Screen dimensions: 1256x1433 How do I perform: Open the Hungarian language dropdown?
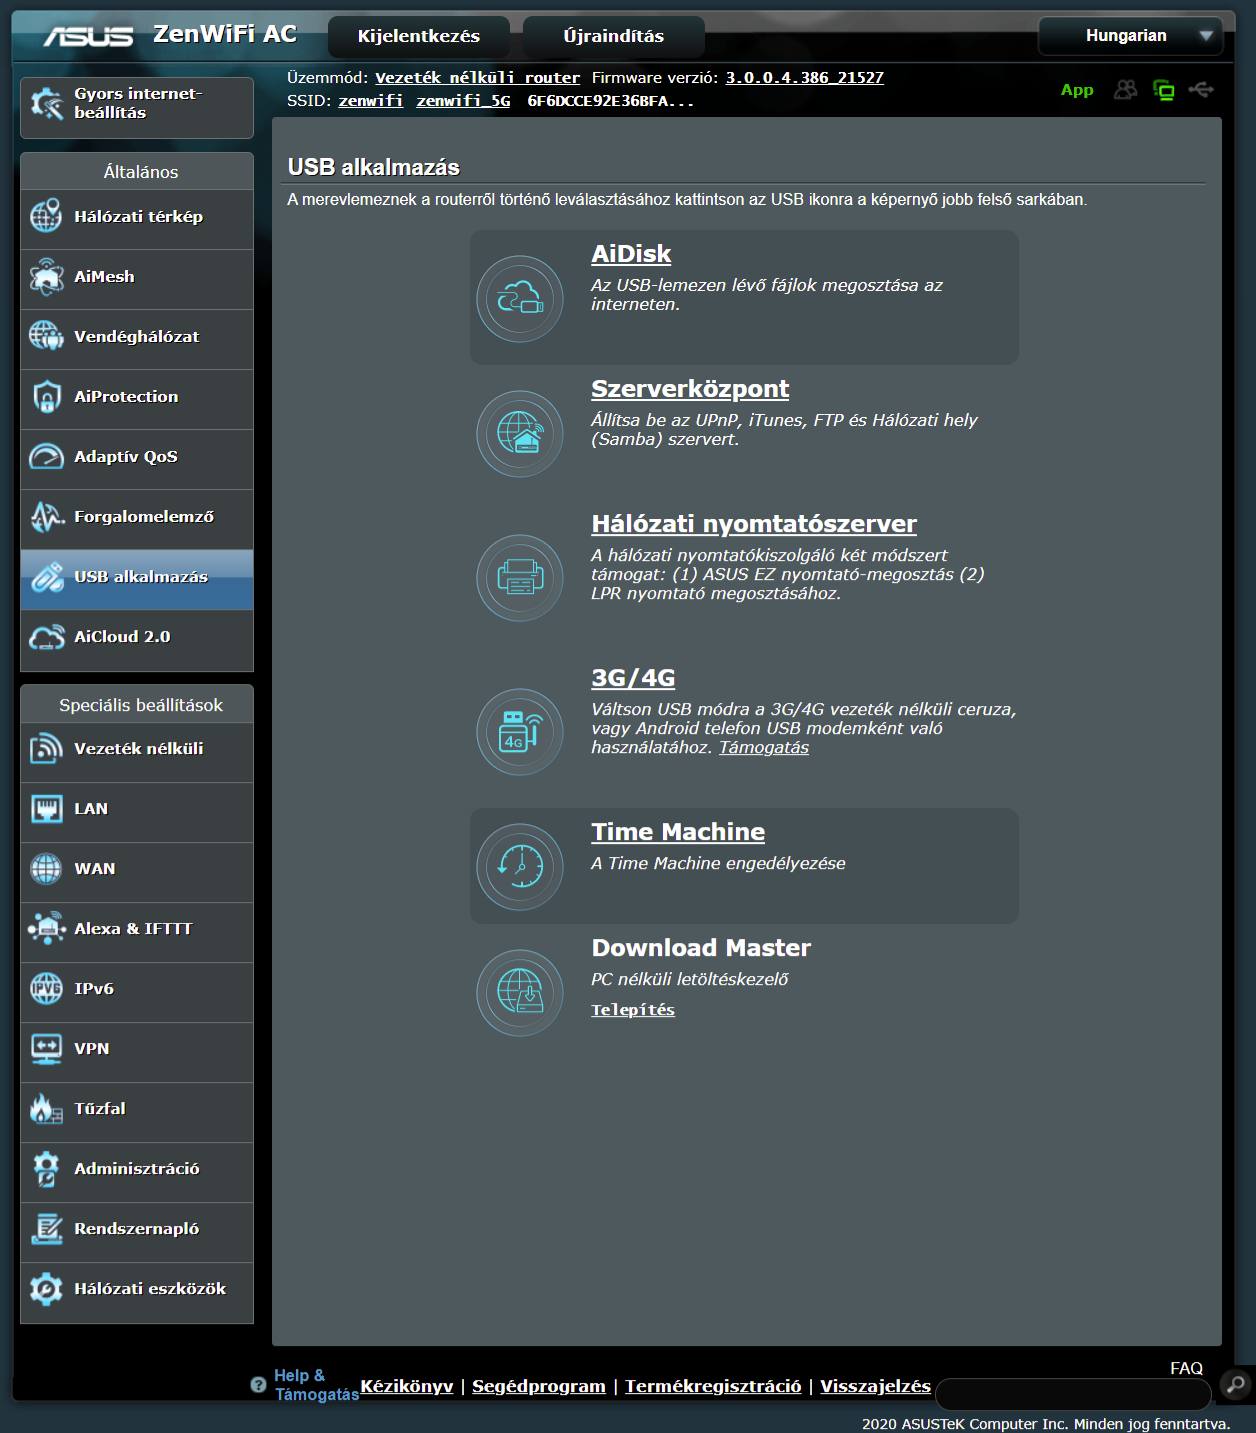[1130, 36]
